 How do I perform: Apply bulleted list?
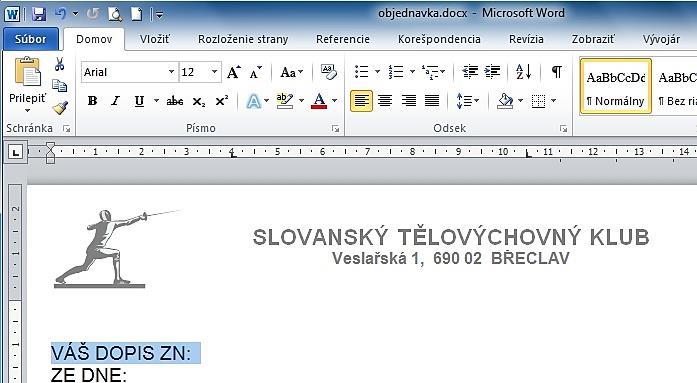point(361,72)
